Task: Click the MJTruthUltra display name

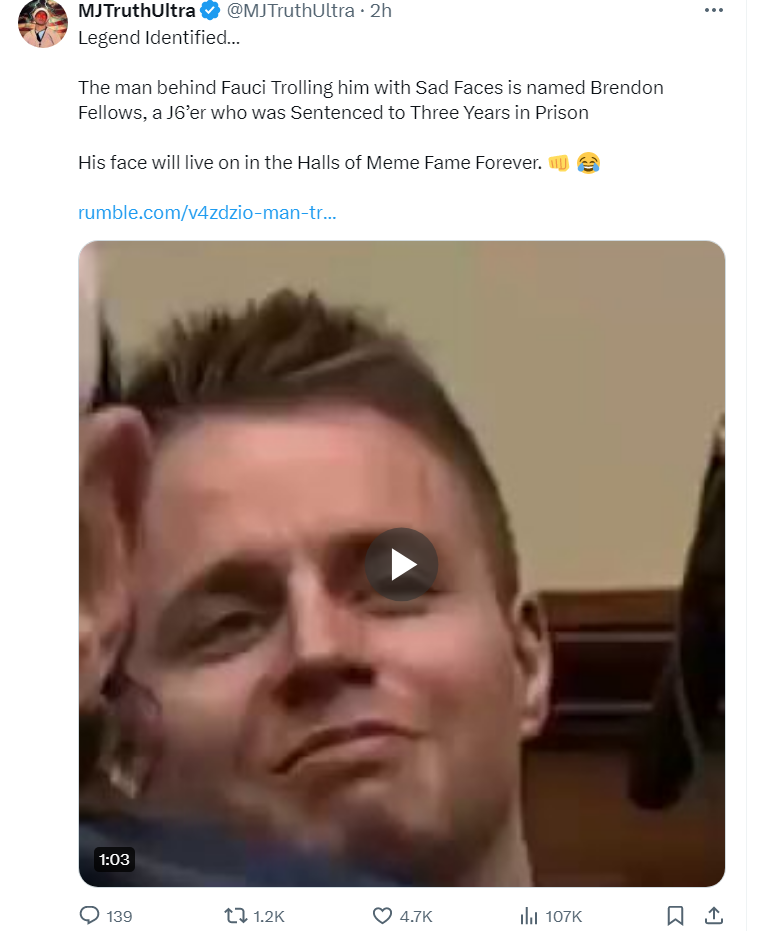Action: [137, 11]
